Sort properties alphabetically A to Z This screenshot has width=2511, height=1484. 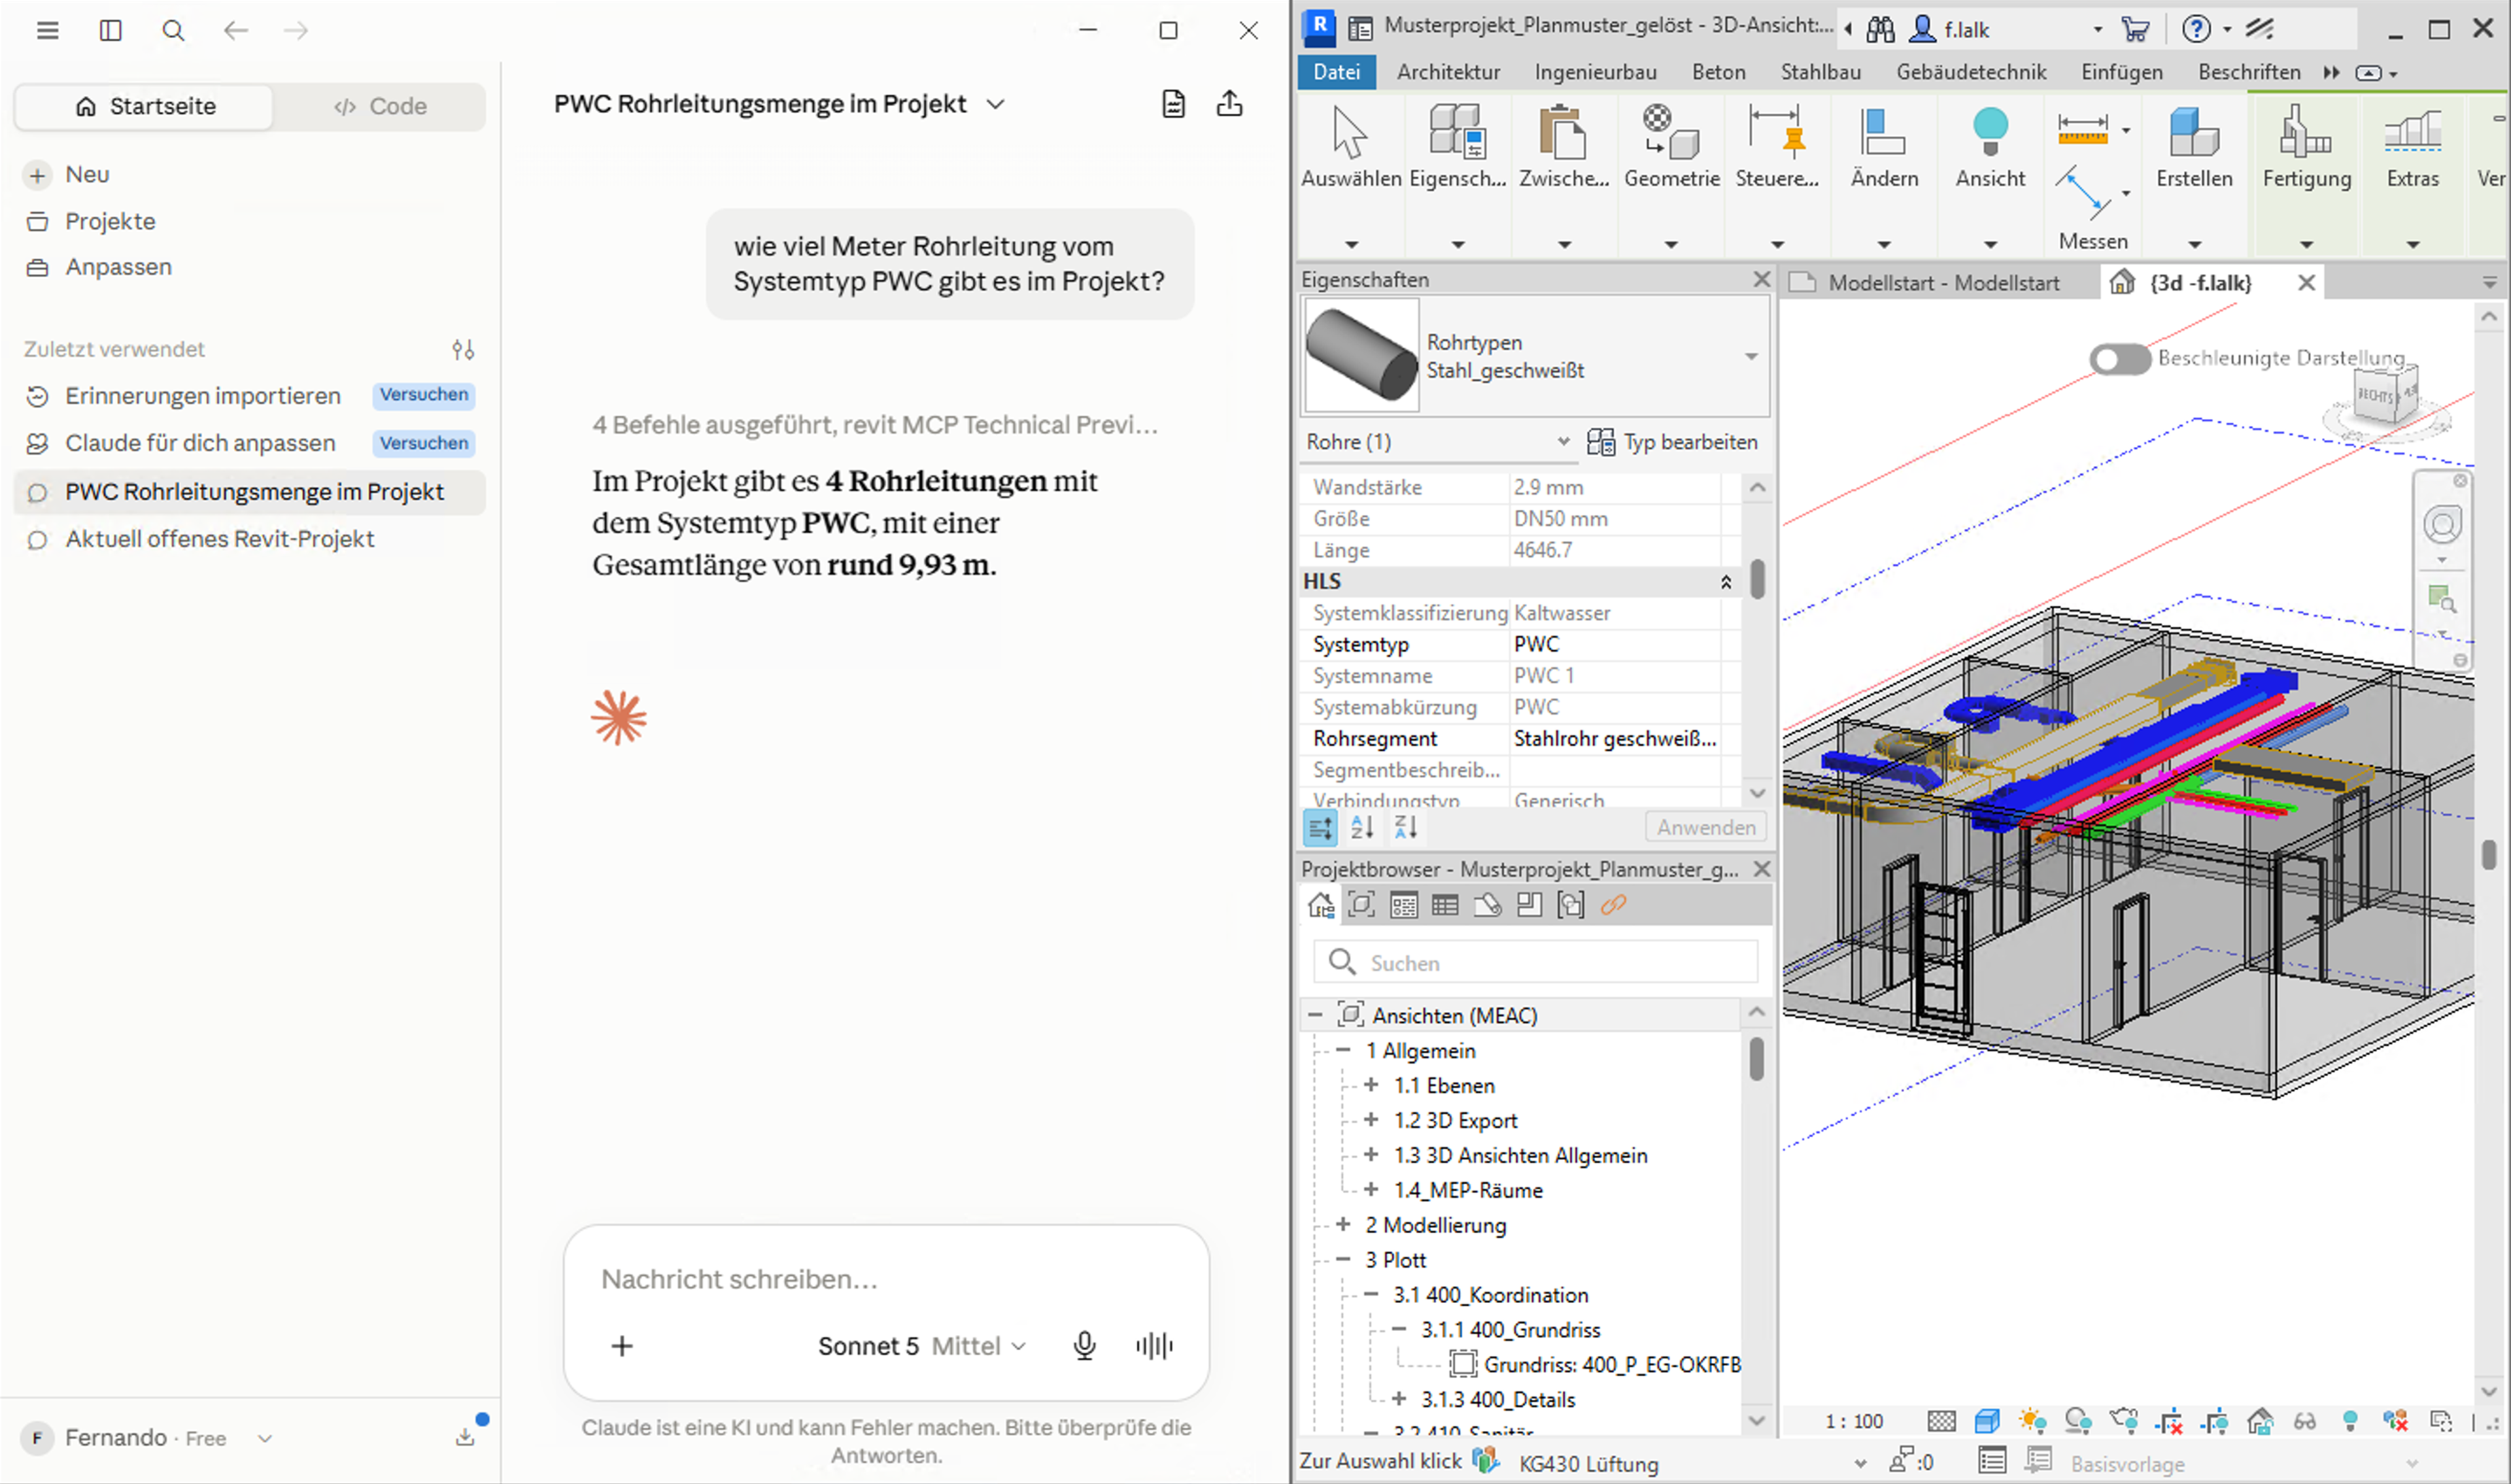tap(1362, 827)
